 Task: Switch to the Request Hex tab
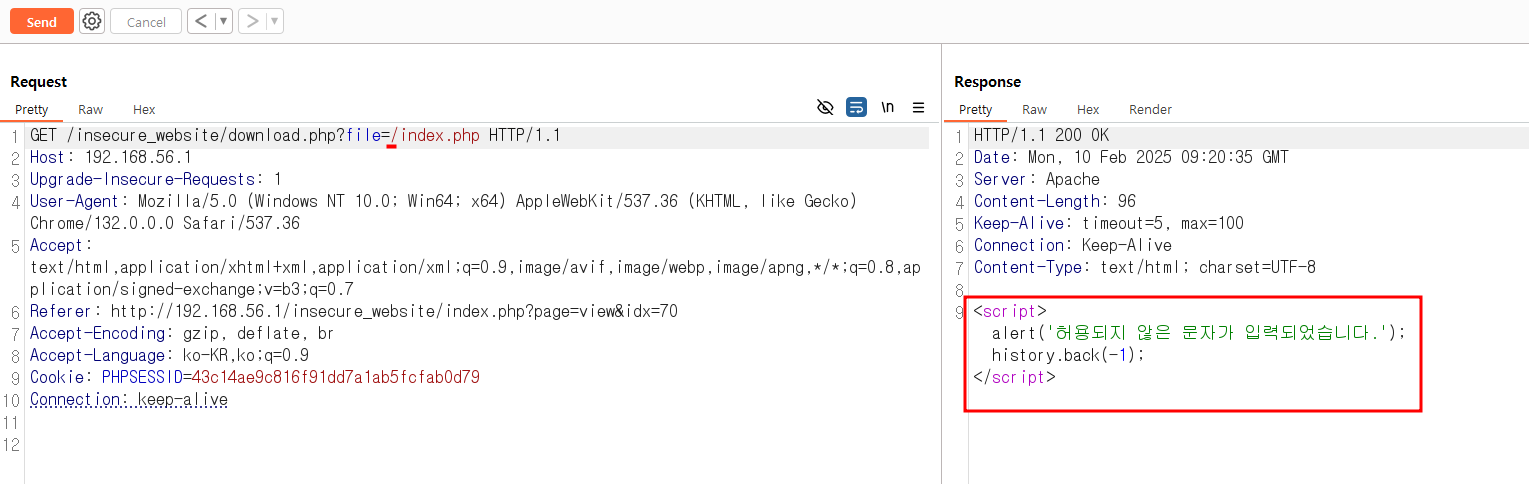click(x=144, y=110)
